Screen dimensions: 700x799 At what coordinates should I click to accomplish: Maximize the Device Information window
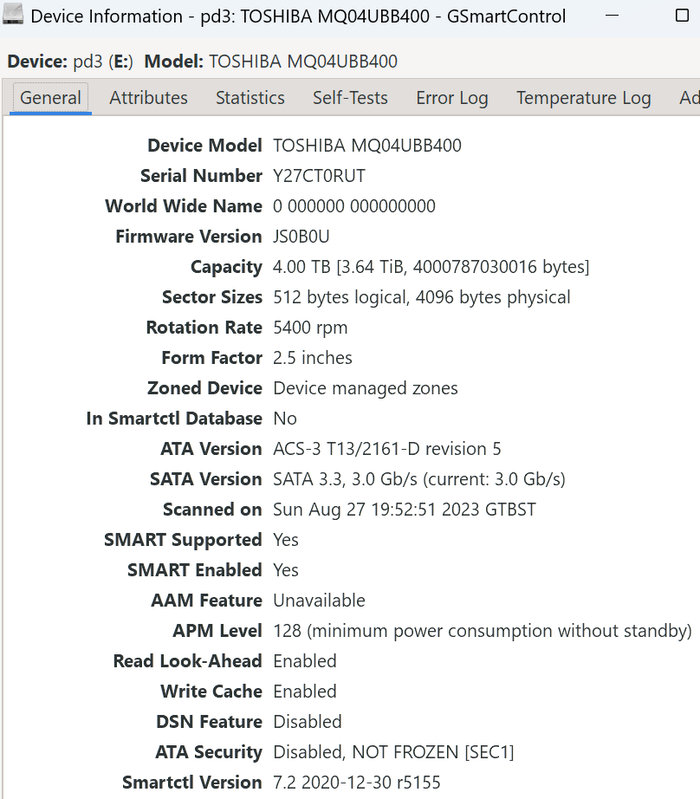(682, 15)
